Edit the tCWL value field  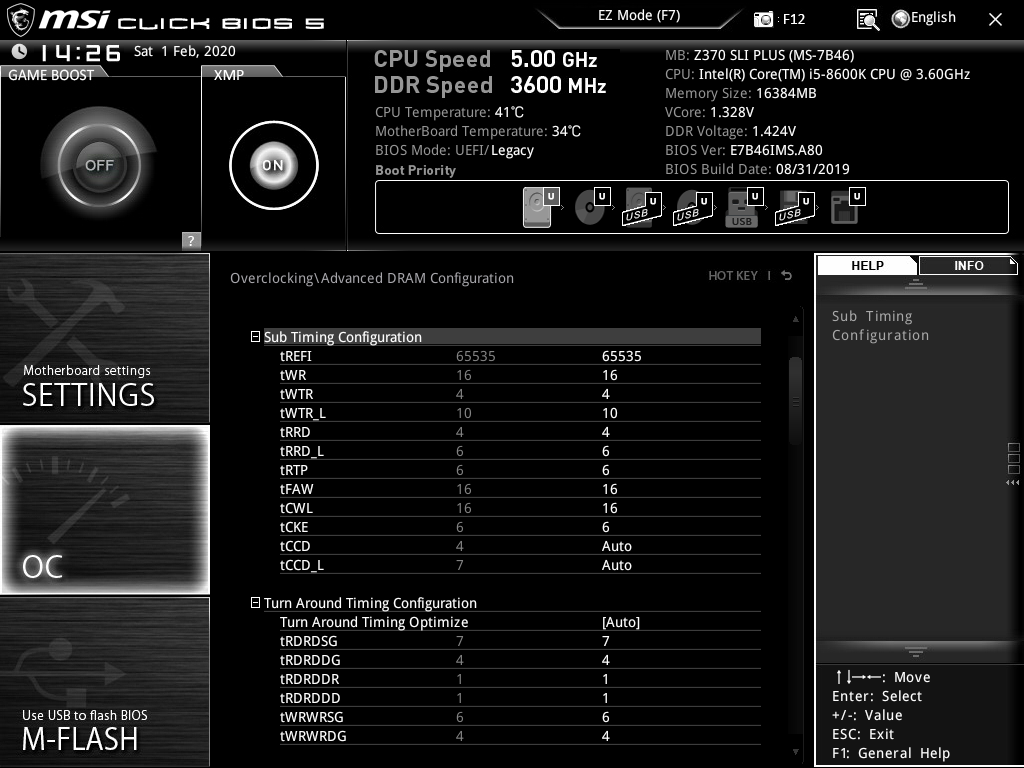609,507
